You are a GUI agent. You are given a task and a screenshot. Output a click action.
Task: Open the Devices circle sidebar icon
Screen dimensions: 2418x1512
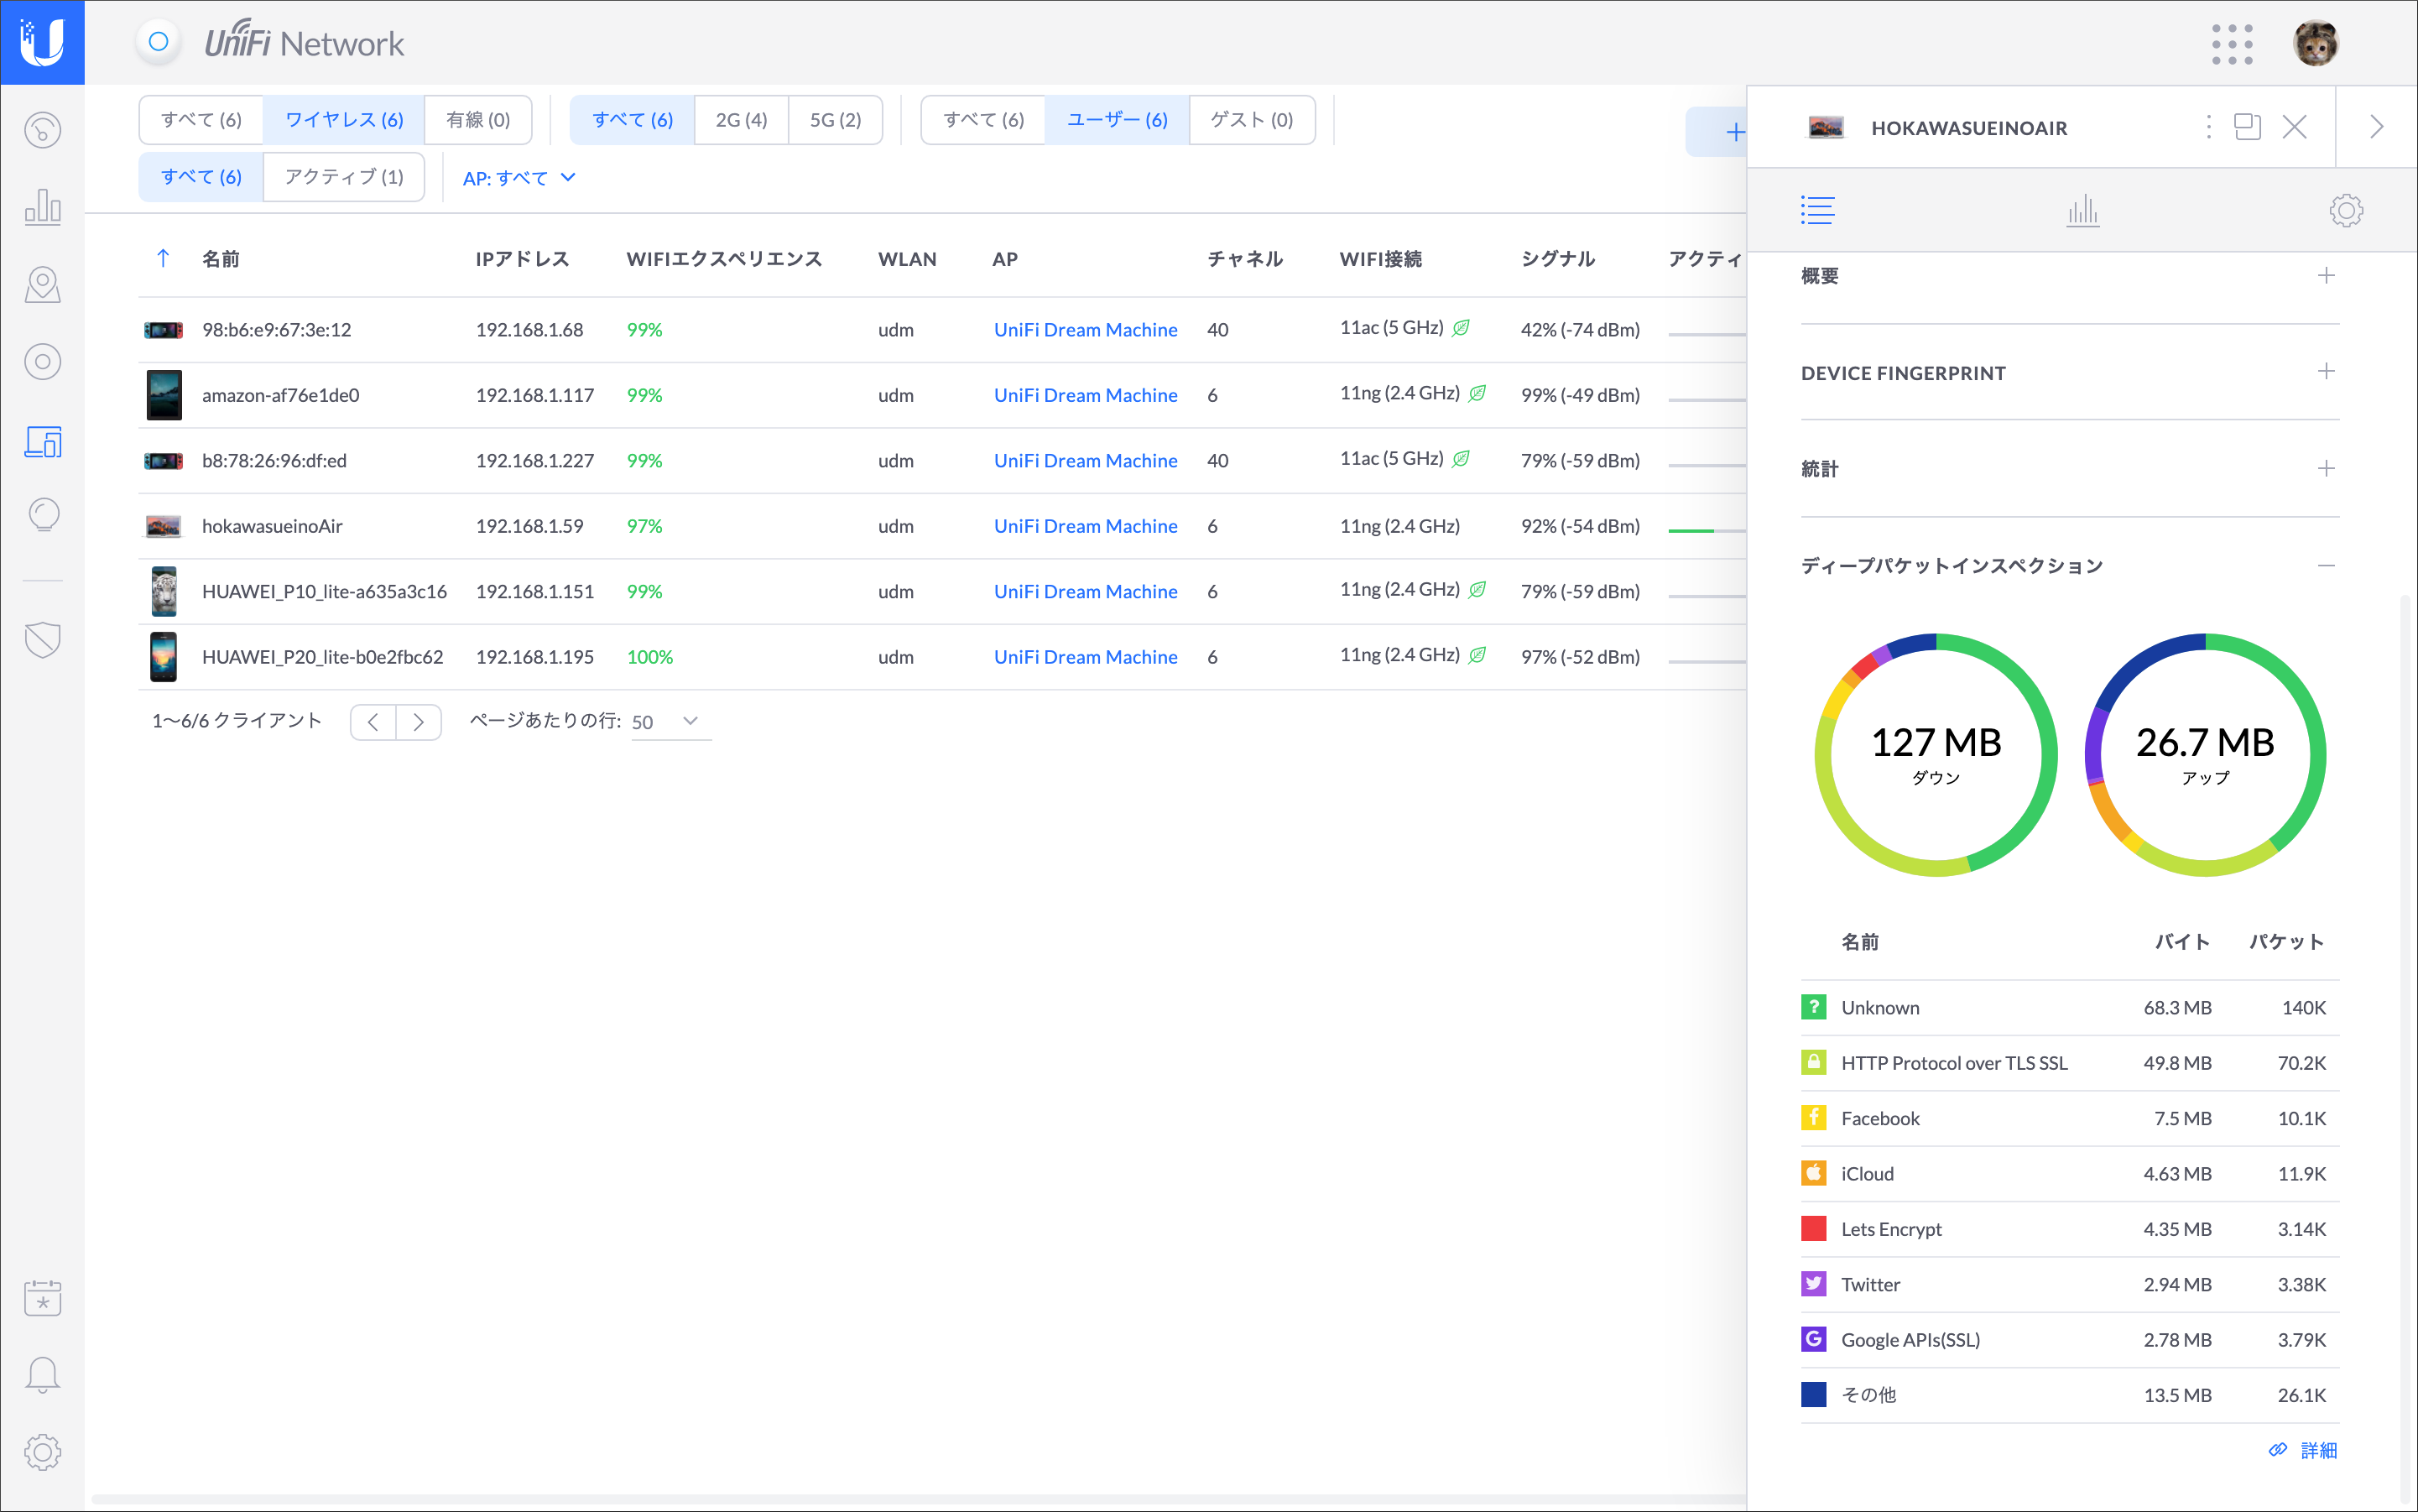(42, 362)
